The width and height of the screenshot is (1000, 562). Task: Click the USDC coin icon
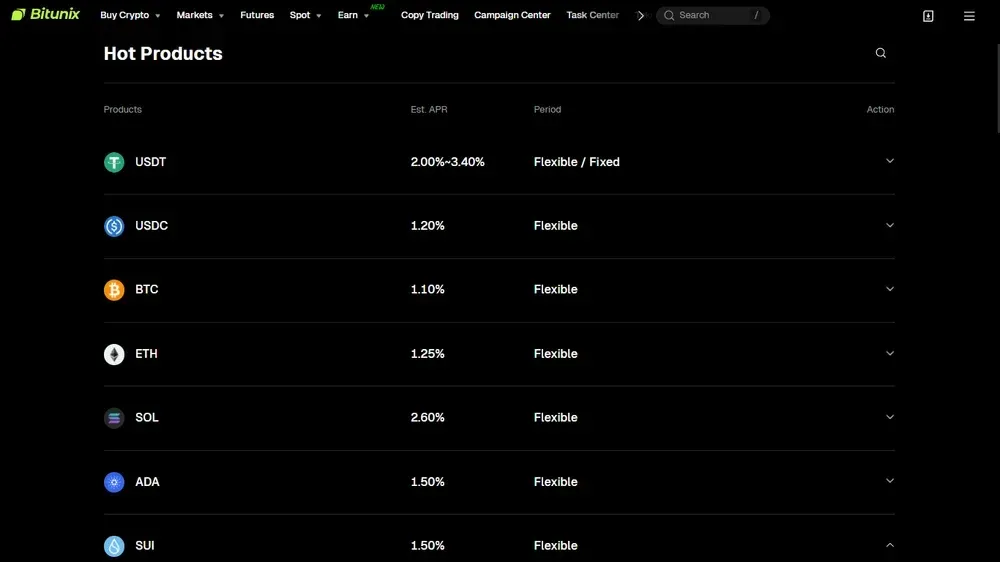click(x=114, y=226)
